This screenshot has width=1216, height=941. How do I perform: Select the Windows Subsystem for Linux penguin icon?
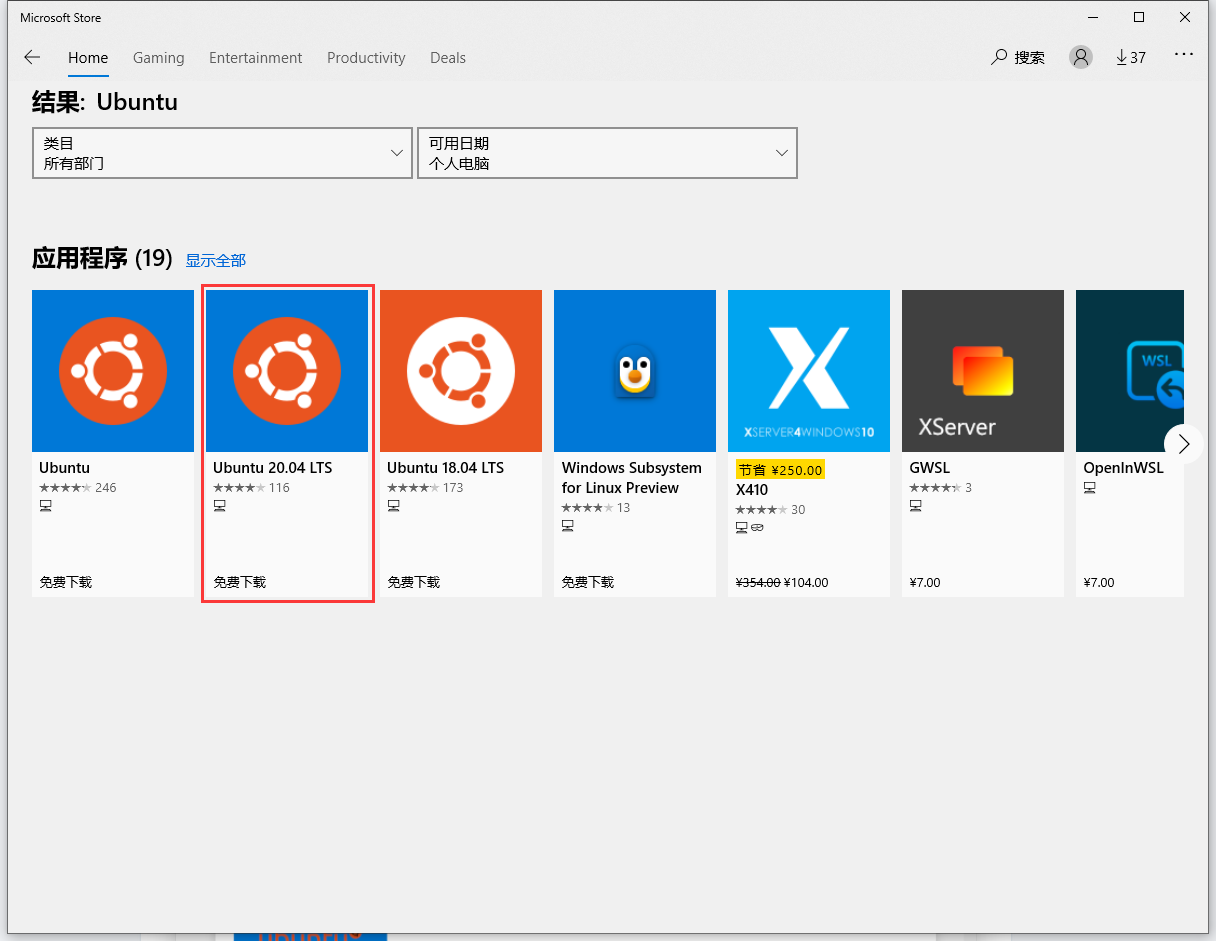[635, 371]
